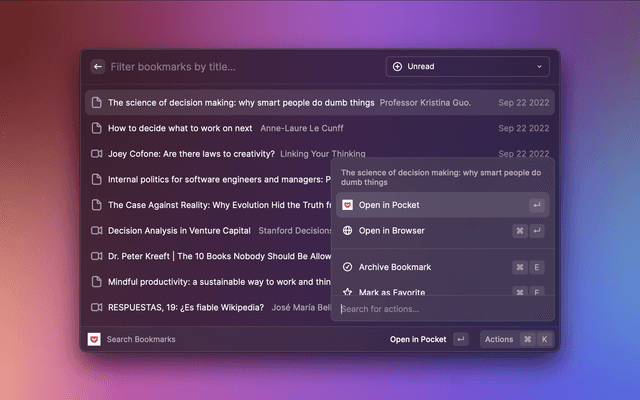Viewport: 640px width, 400px height.
Task: Click the Pocket icon beside Search Bookmarks
Action: point(94,339)
